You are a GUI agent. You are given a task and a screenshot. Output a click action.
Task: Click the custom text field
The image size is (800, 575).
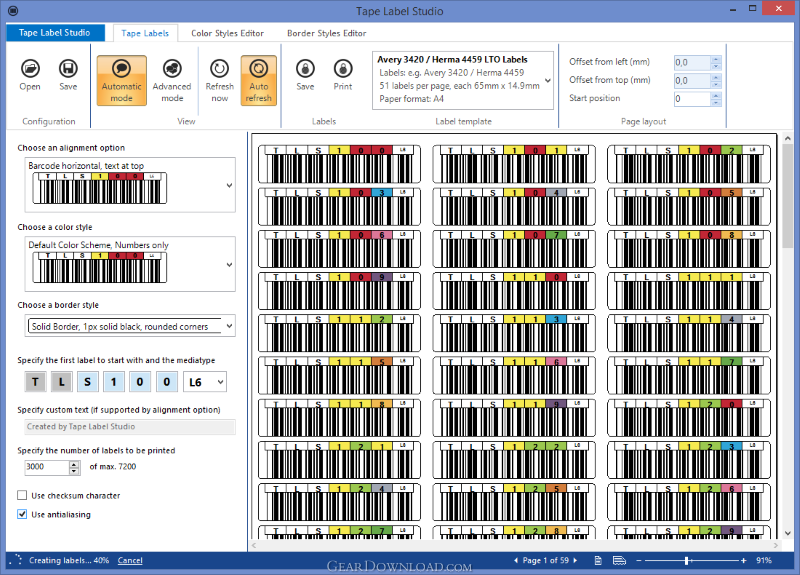(x=130, y=427)
